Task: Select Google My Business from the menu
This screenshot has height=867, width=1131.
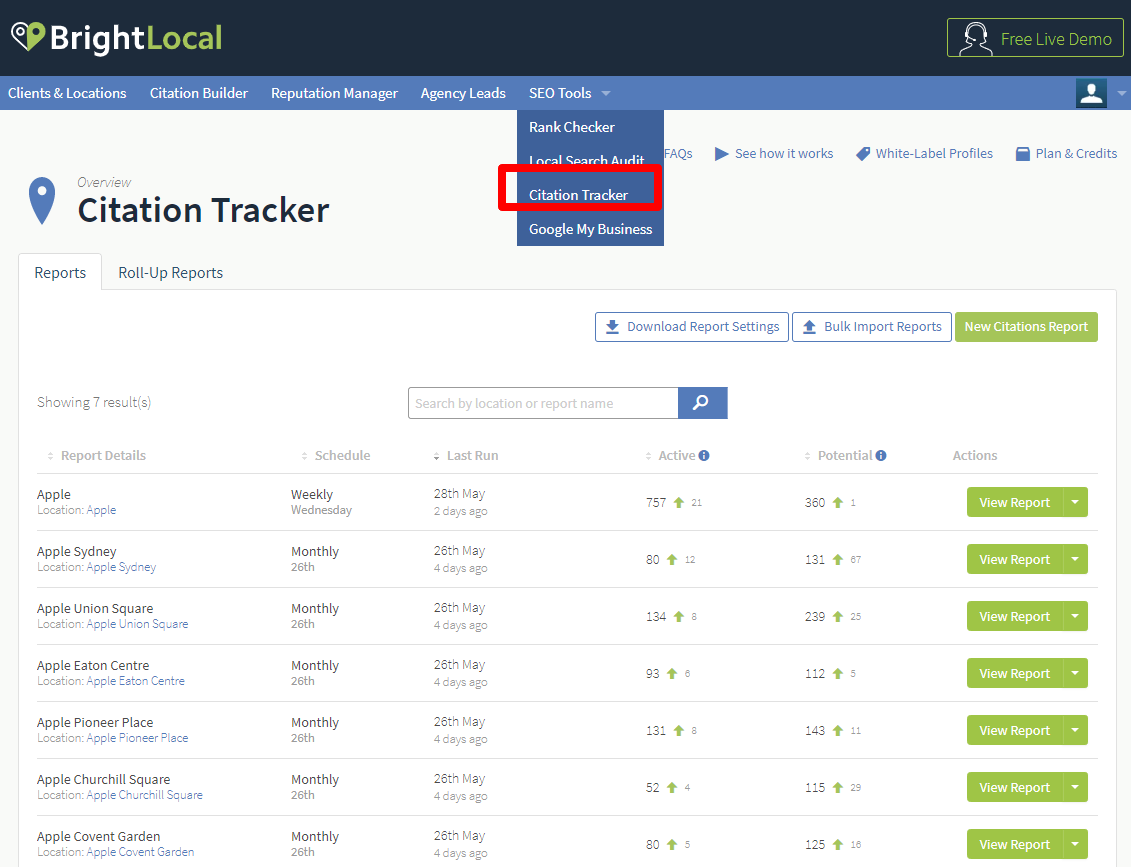Action: [590, 228]
